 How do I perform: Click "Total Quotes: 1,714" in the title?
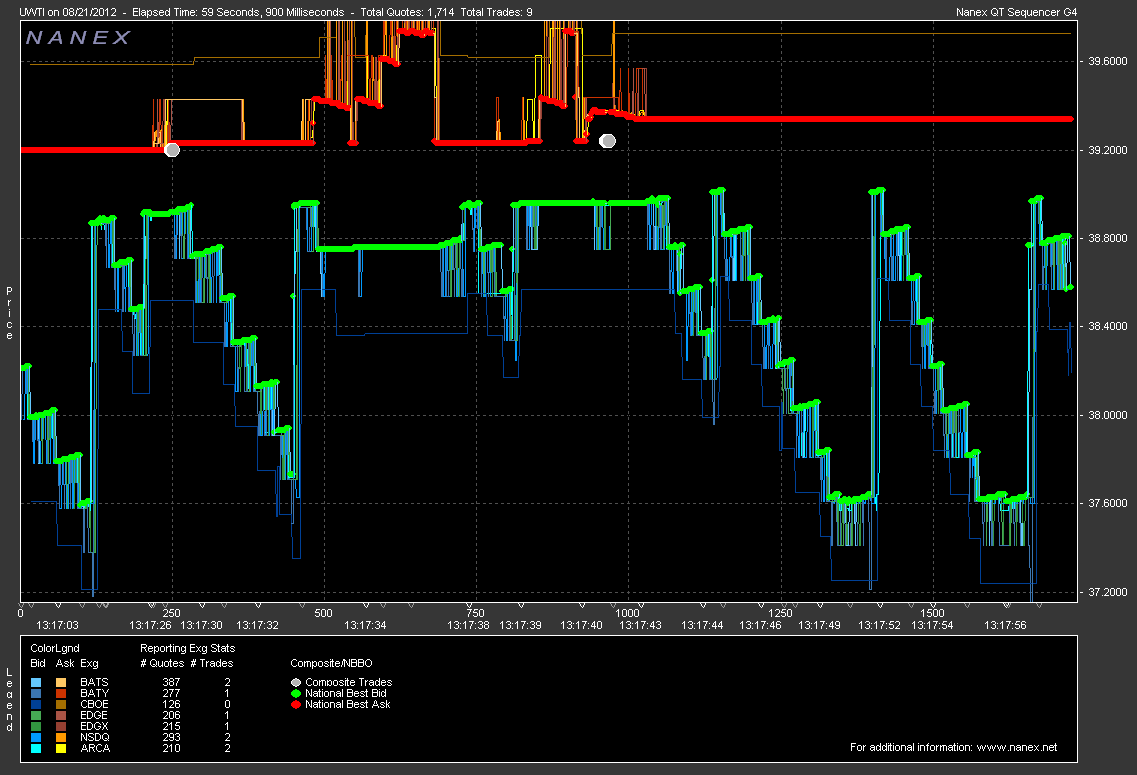click(x=408, y=12)
